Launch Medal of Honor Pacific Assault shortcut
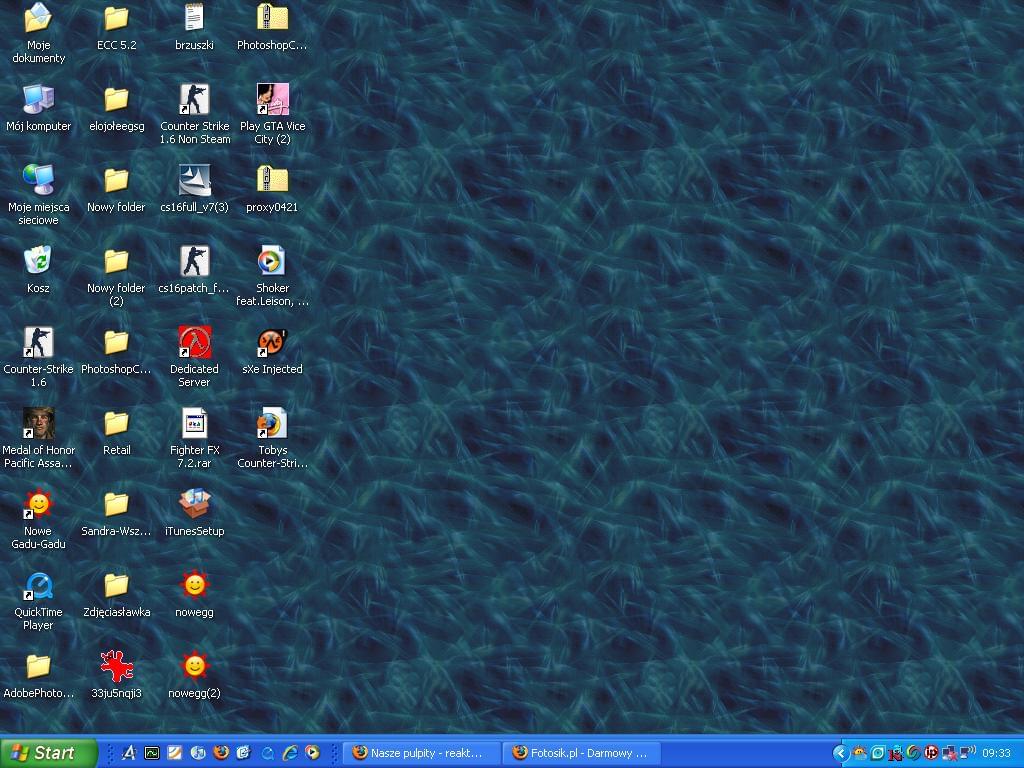The width and height of the screenshot is (1024, 768). pyautogui.click(x=39, y=438)
